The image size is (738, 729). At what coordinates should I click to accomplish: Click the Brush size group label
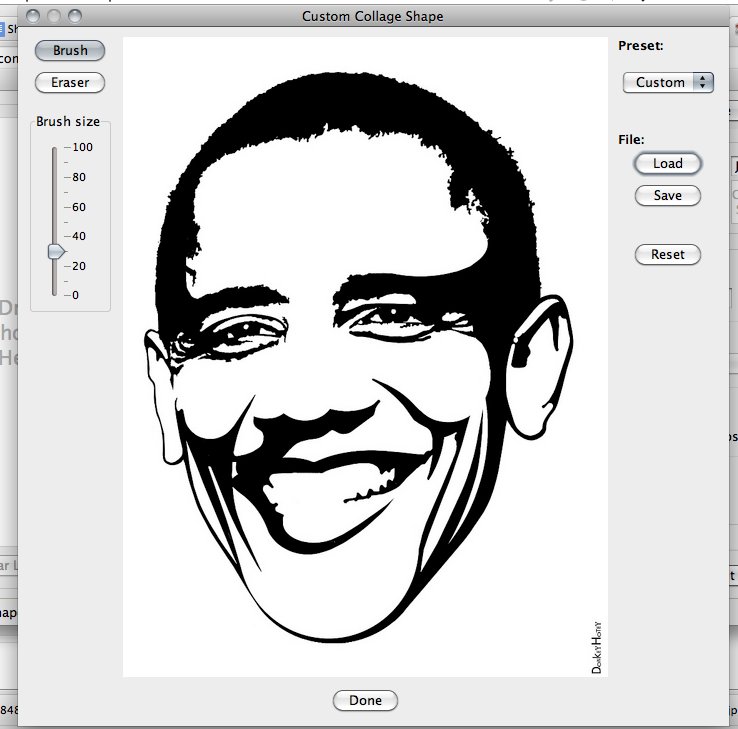click(x=68, y=121)
